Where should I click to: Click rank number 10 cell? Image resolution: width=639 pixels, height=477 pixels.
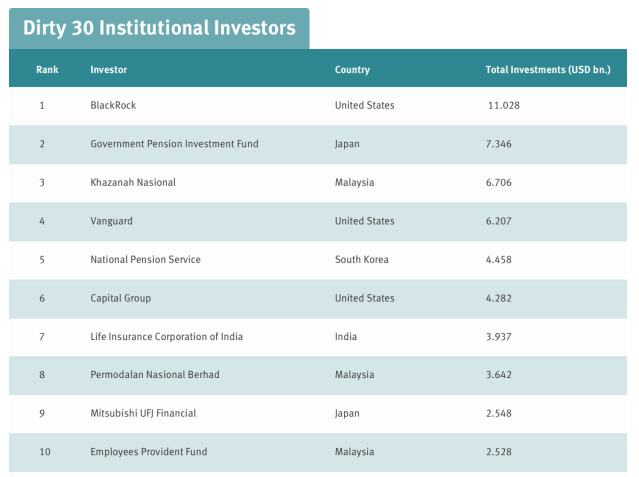[x=45, y=452]
